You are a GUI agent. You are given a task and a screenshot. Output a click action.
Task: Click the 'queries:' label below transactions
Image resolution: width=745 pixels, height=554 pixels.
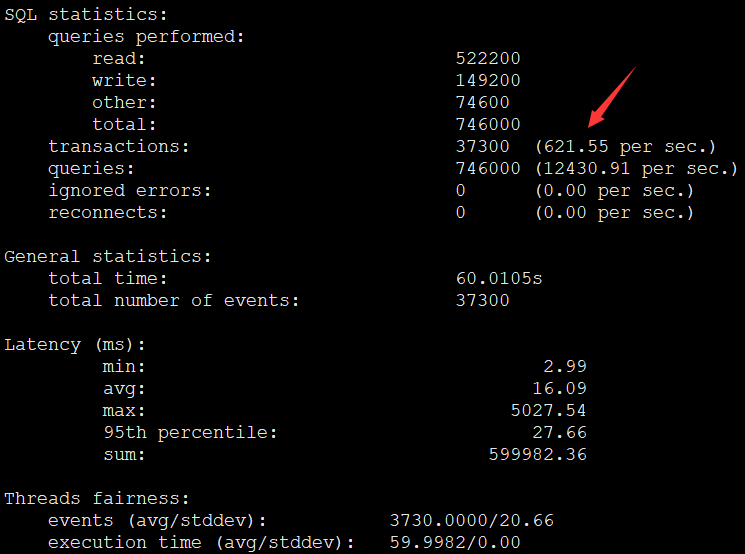coord(91,169)
